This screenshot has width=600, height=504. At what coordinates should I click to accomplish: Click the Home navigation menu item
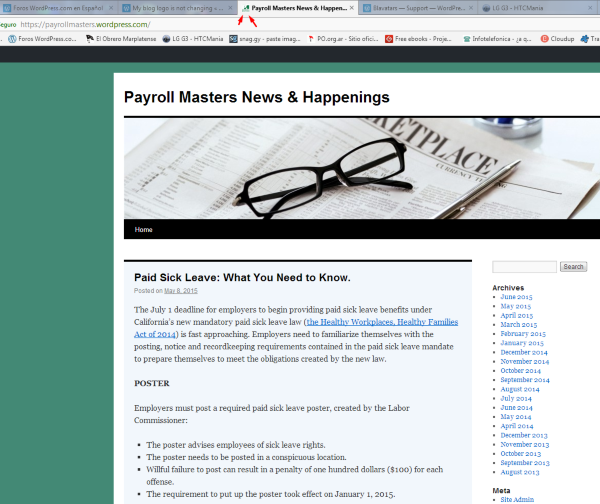(x=144, y=229)
